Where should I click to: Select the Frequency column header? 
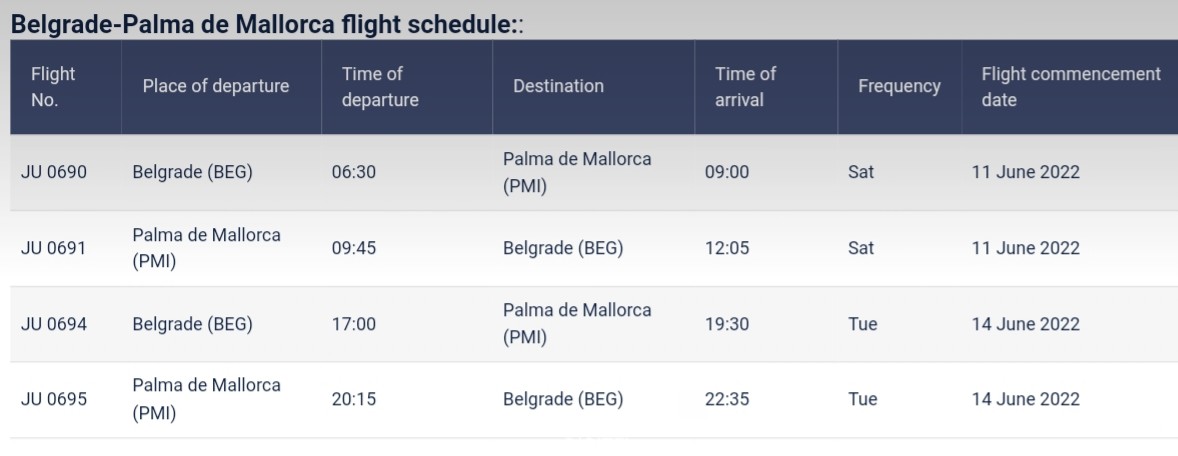[899, 86]
